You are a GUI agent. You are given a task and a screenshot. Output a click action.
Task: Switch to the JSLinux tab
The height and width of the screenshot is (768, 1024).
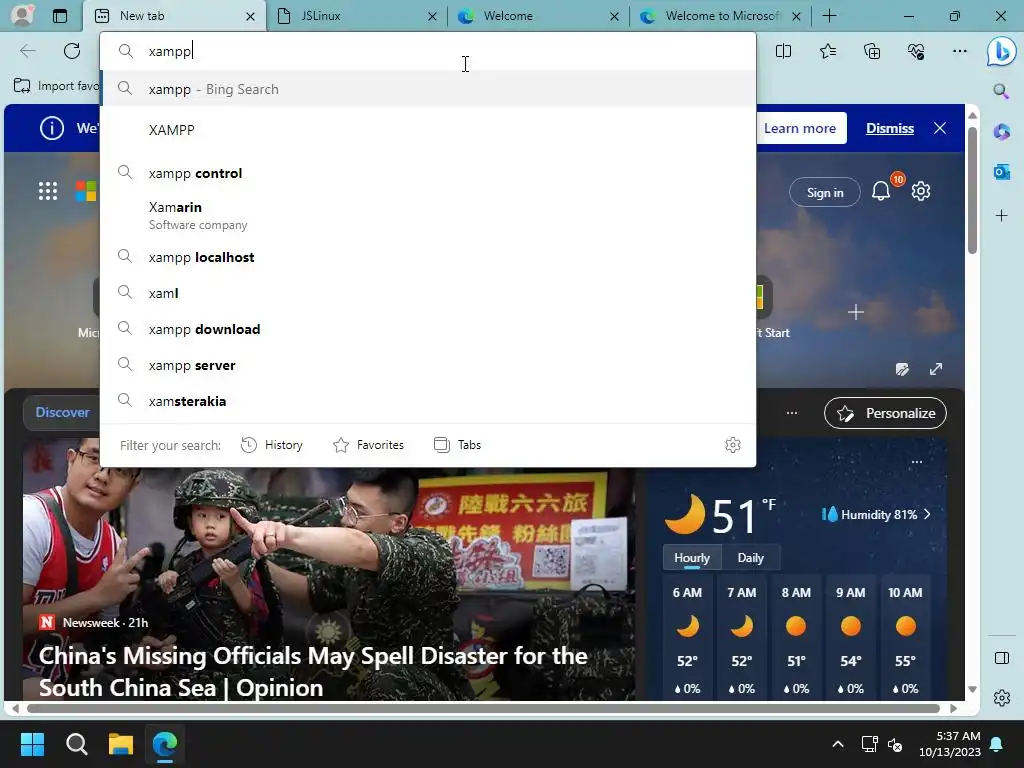(356, 16)
